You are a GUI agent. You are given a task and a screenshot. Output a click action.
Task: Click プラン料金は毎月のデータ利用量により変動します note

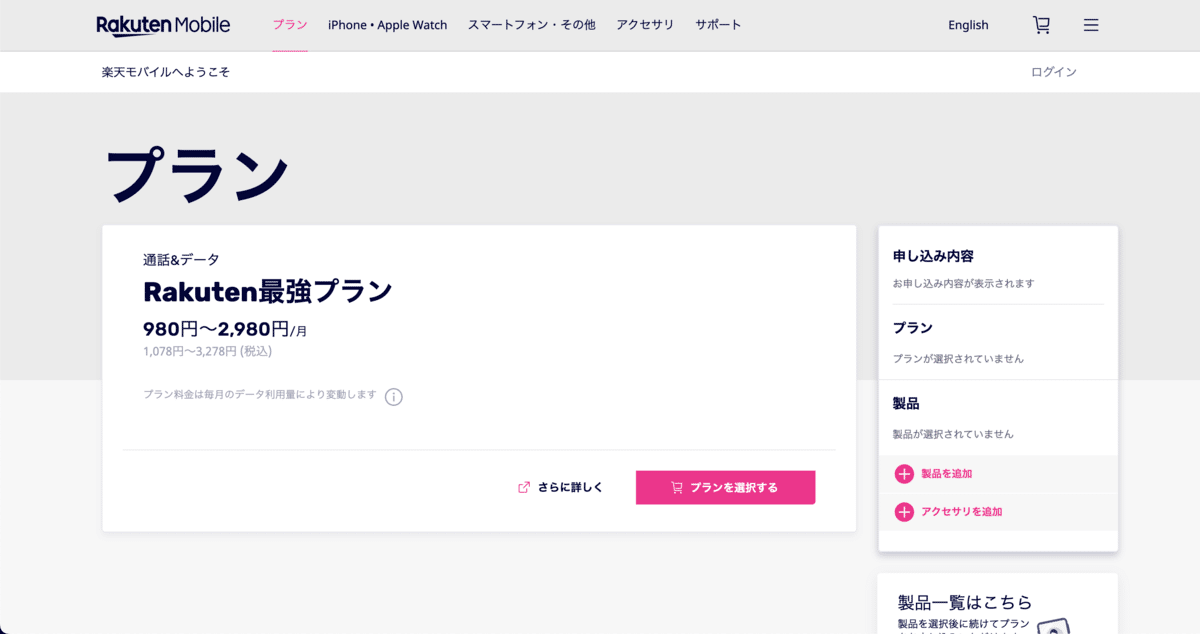[x=260, y=394]
